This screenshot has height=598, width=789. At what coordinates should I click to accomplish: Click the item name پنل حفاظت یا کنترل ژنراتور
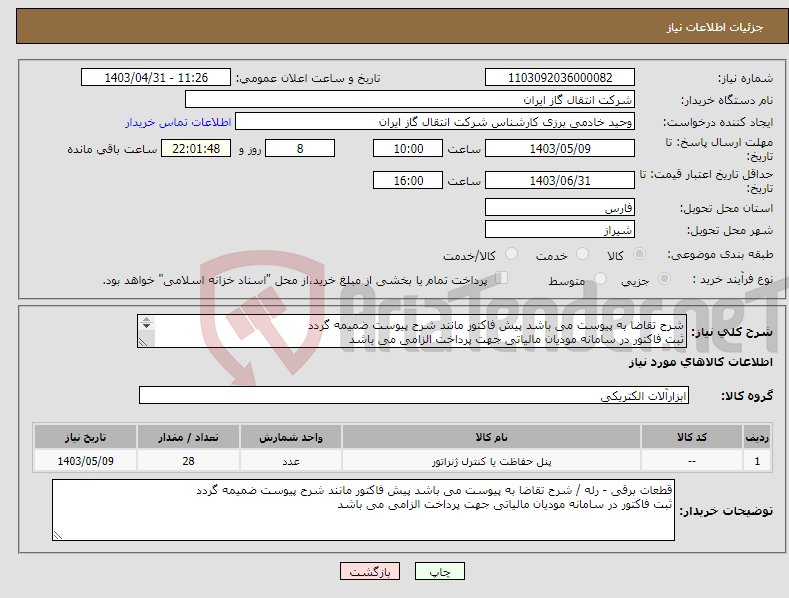tap(492, 462)
